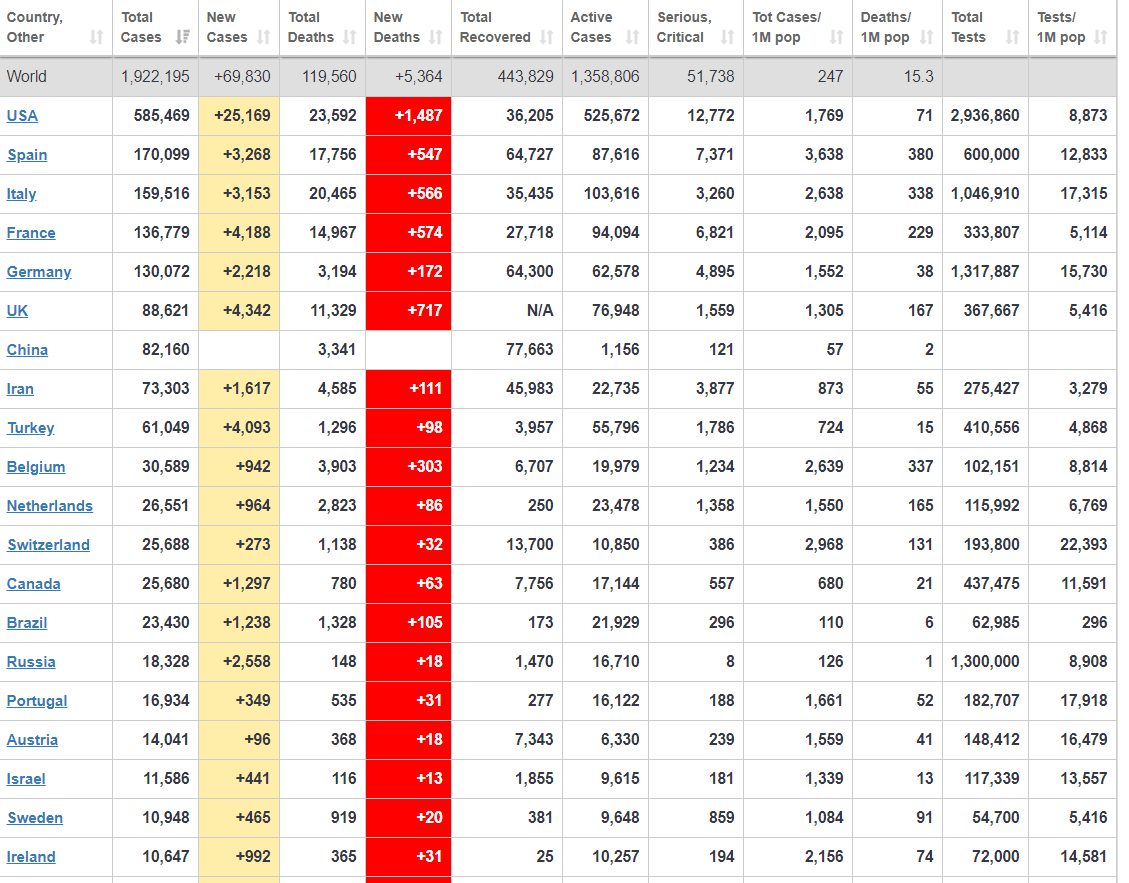Open the Spain country link
1129x883 pixels.
click(27, 155)
